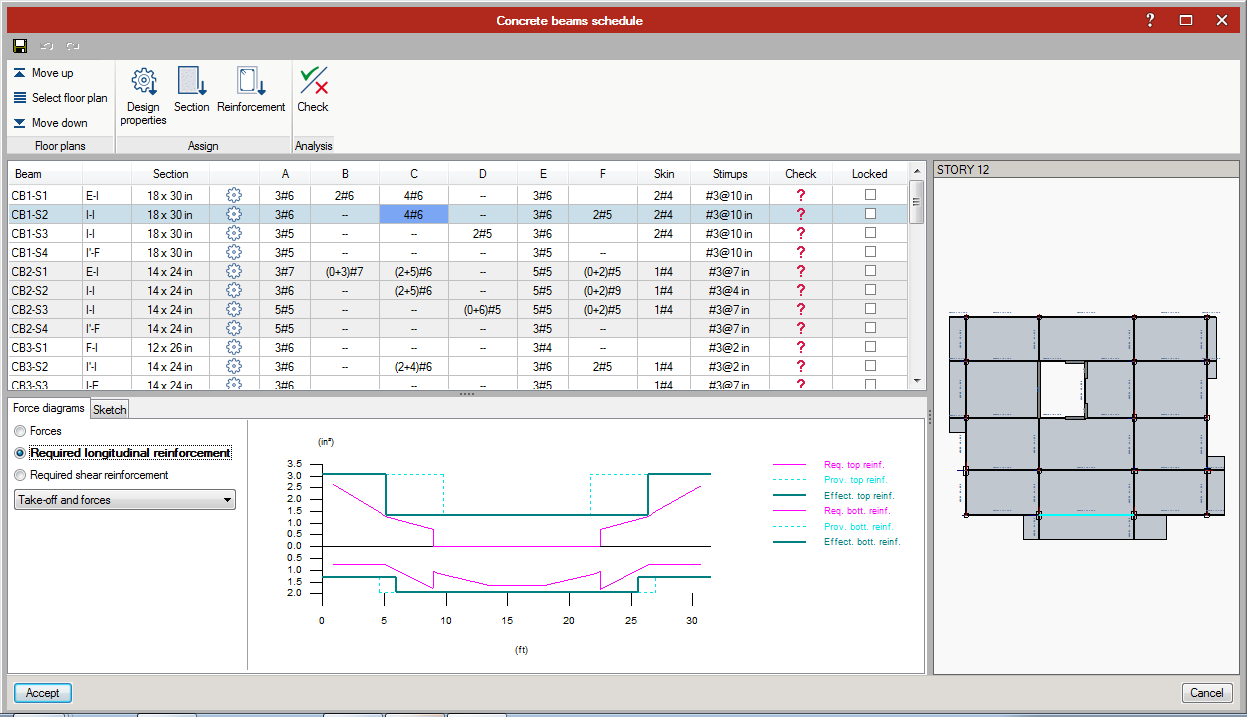Click the Move down floor plan icon

[x=20, y=123]
